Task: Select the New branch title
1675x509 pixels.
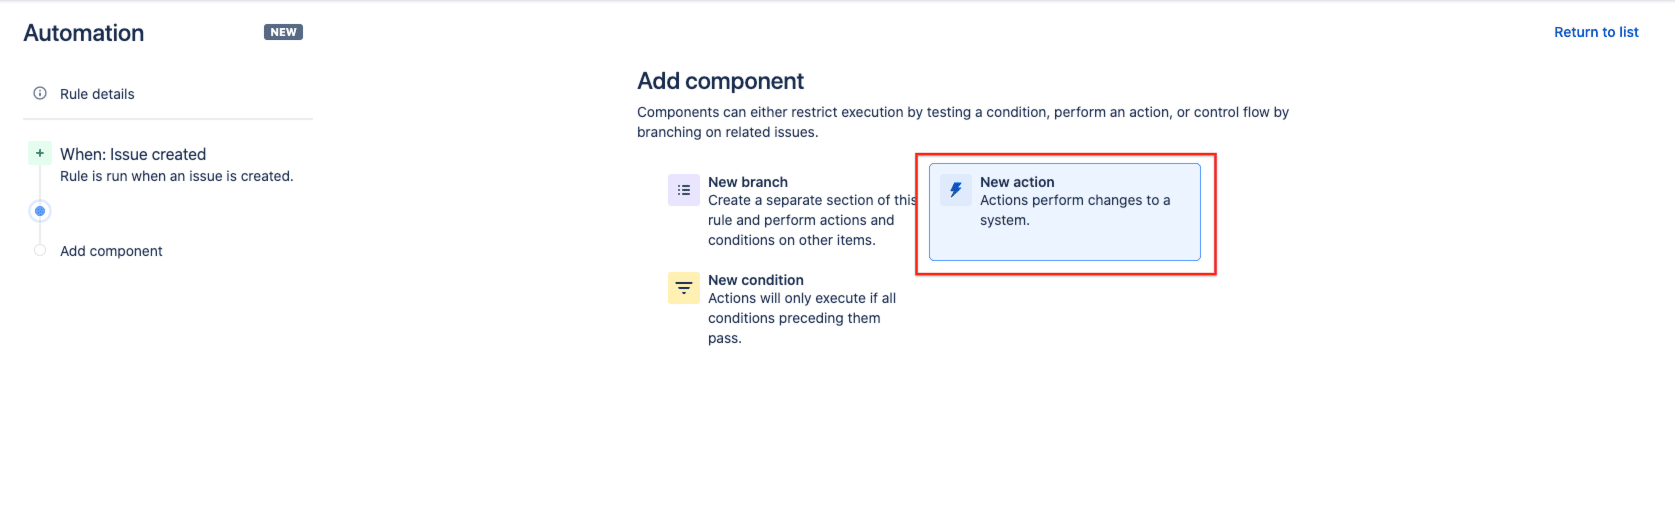Action: 748,182
